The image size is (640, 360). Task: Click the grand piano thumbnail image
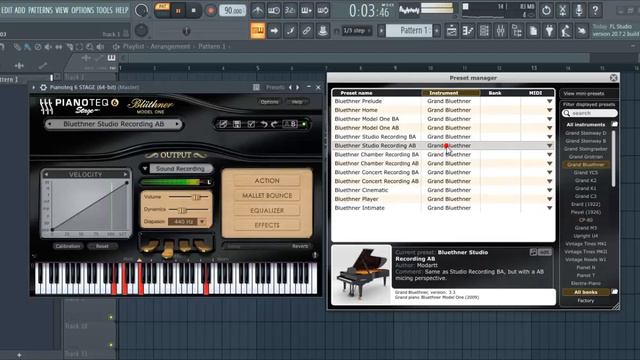click(362, 274)
